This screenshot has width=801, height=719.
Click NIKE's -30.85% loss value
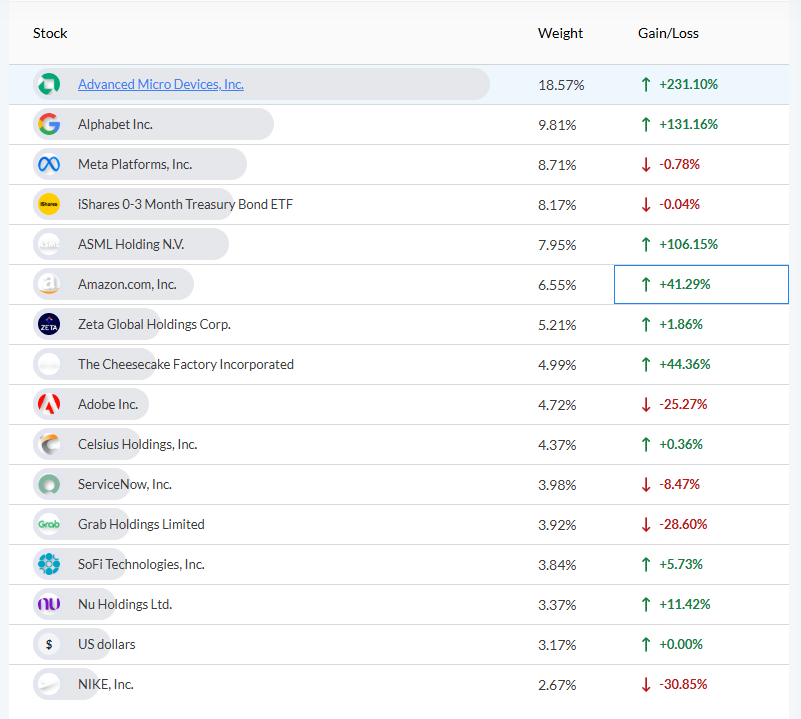pos(683,684)
